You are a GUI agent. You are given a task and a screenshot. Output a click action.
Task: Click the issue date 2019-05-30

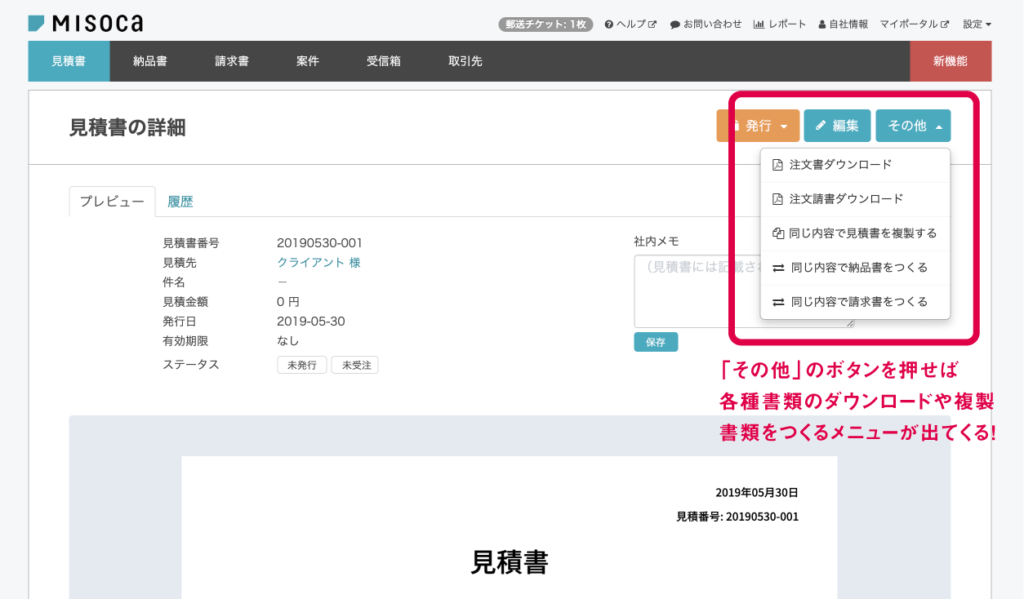pyautogui.click(x=311, y=321)
